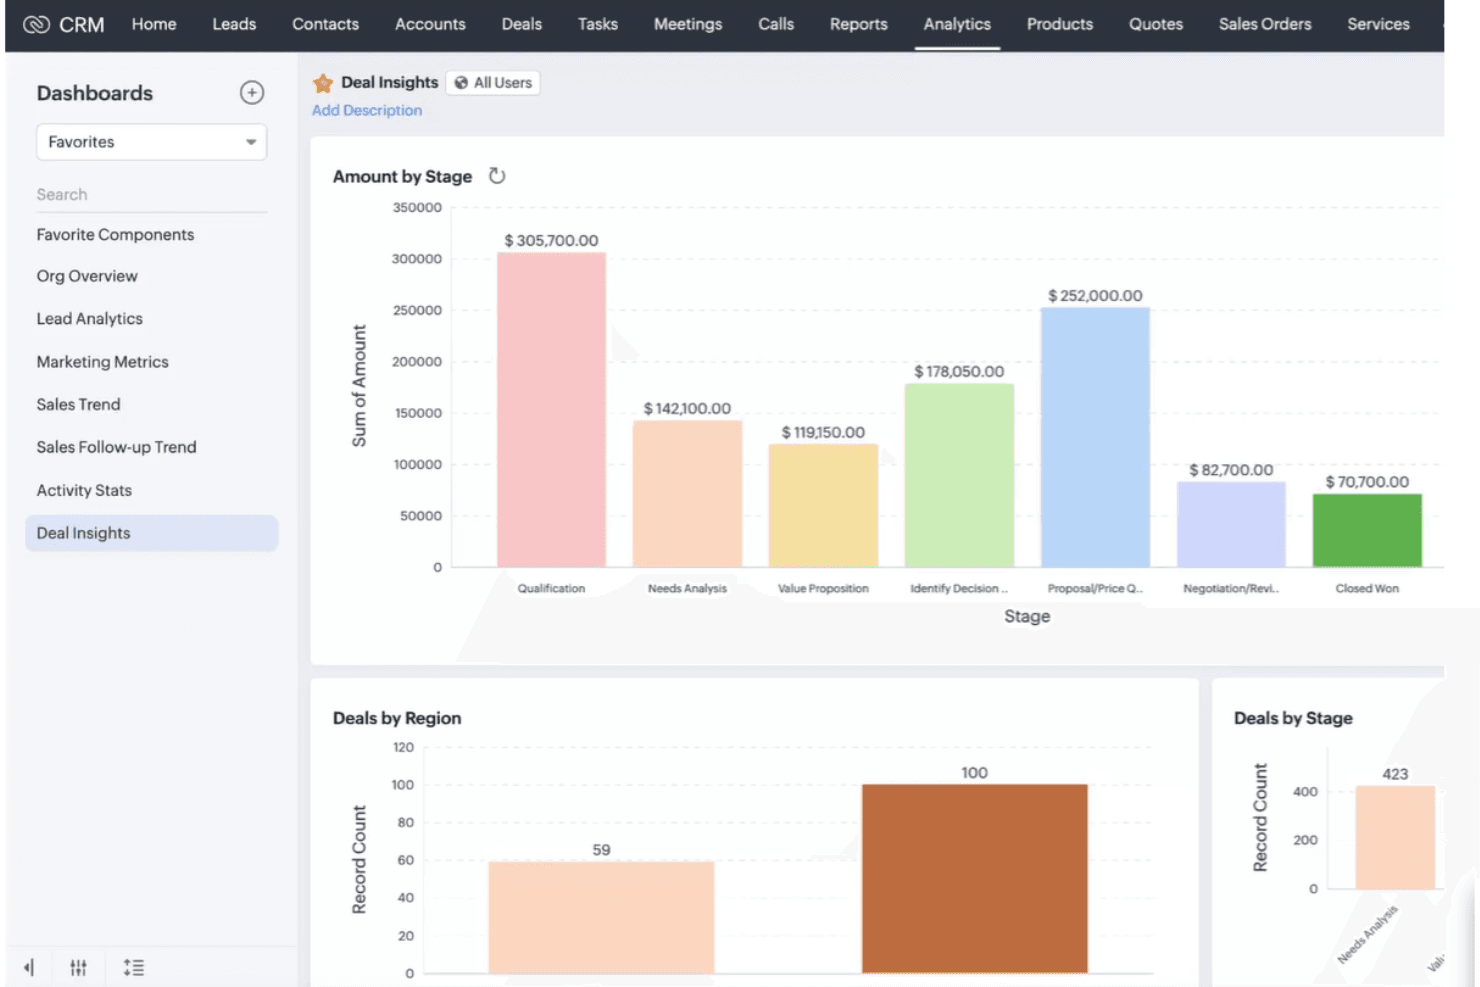Go to the Reports tab

pyautogui.click(x=859, y=24)
